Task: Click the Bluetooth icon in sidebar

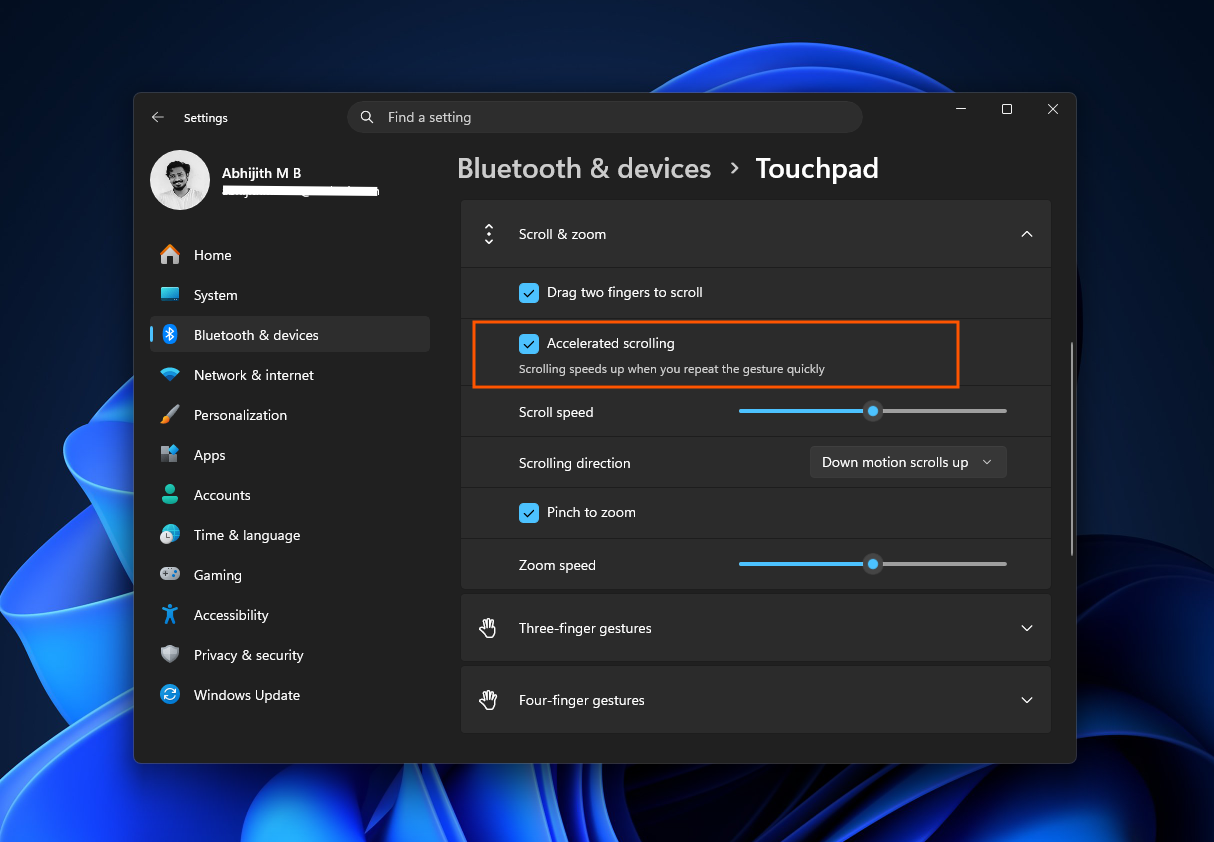Action: coord(170,335)
